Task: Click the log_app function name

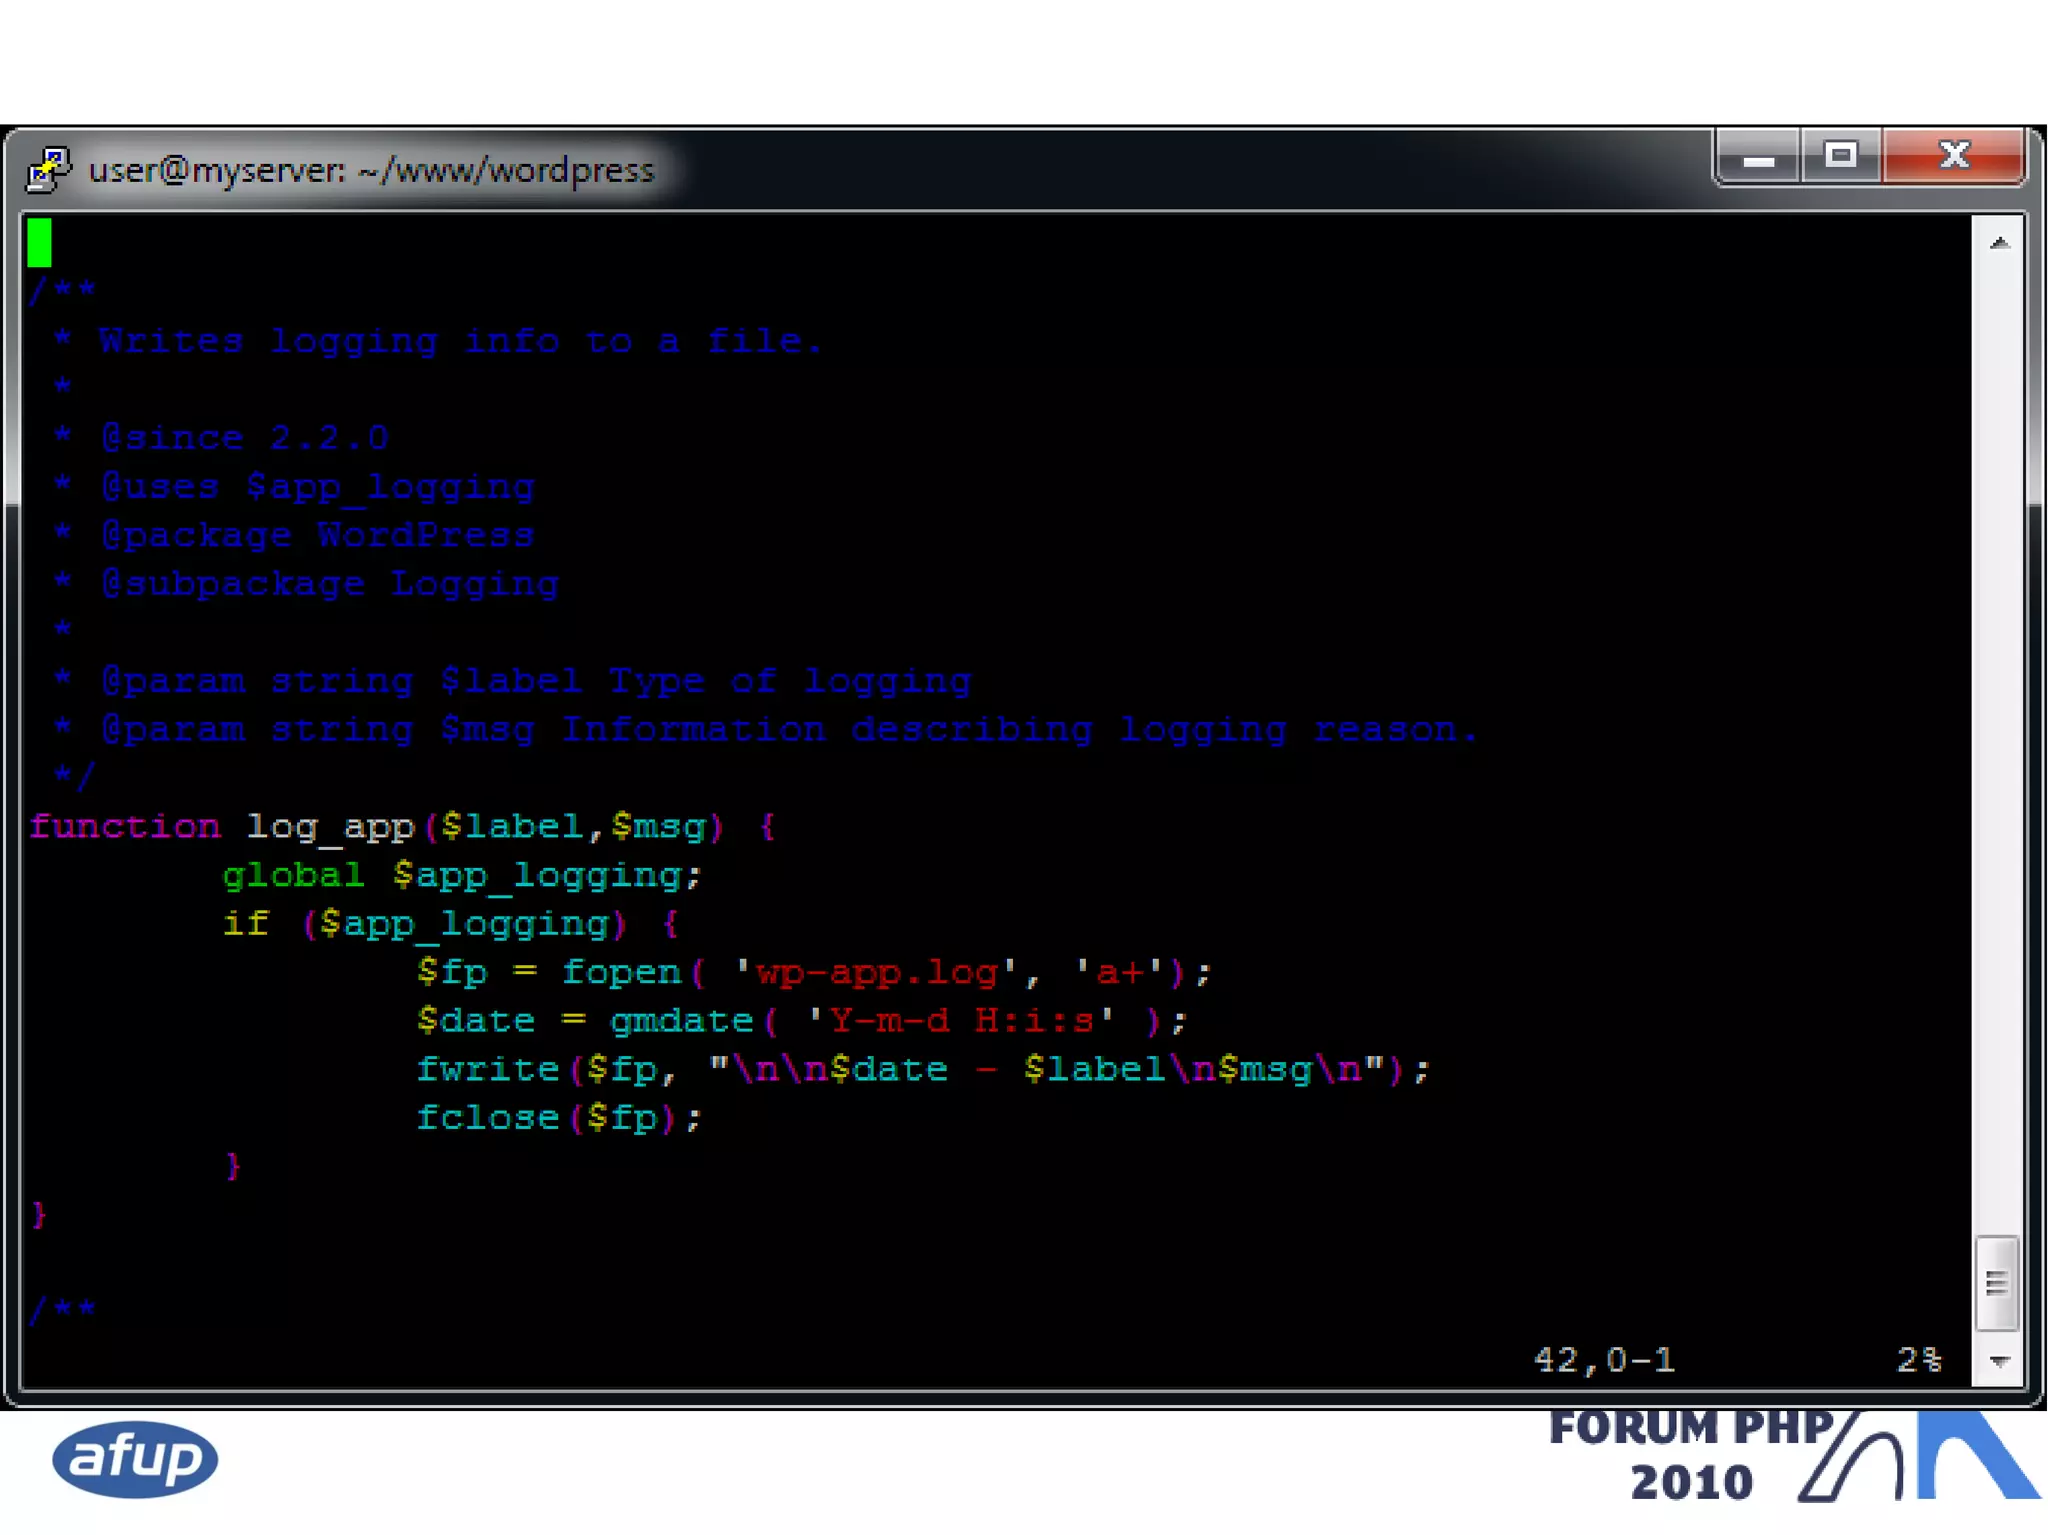Action: pos(330,827)
